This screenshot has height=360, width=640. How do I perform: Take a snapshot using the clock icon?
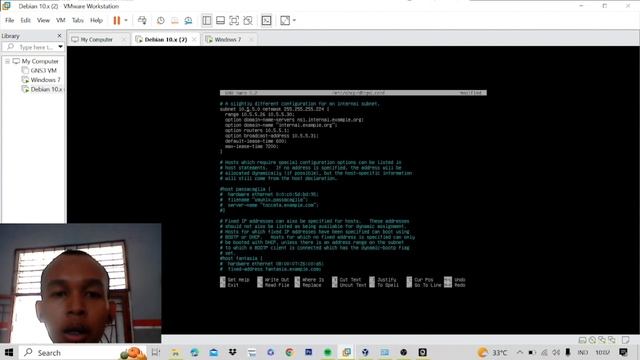(161, 20)
